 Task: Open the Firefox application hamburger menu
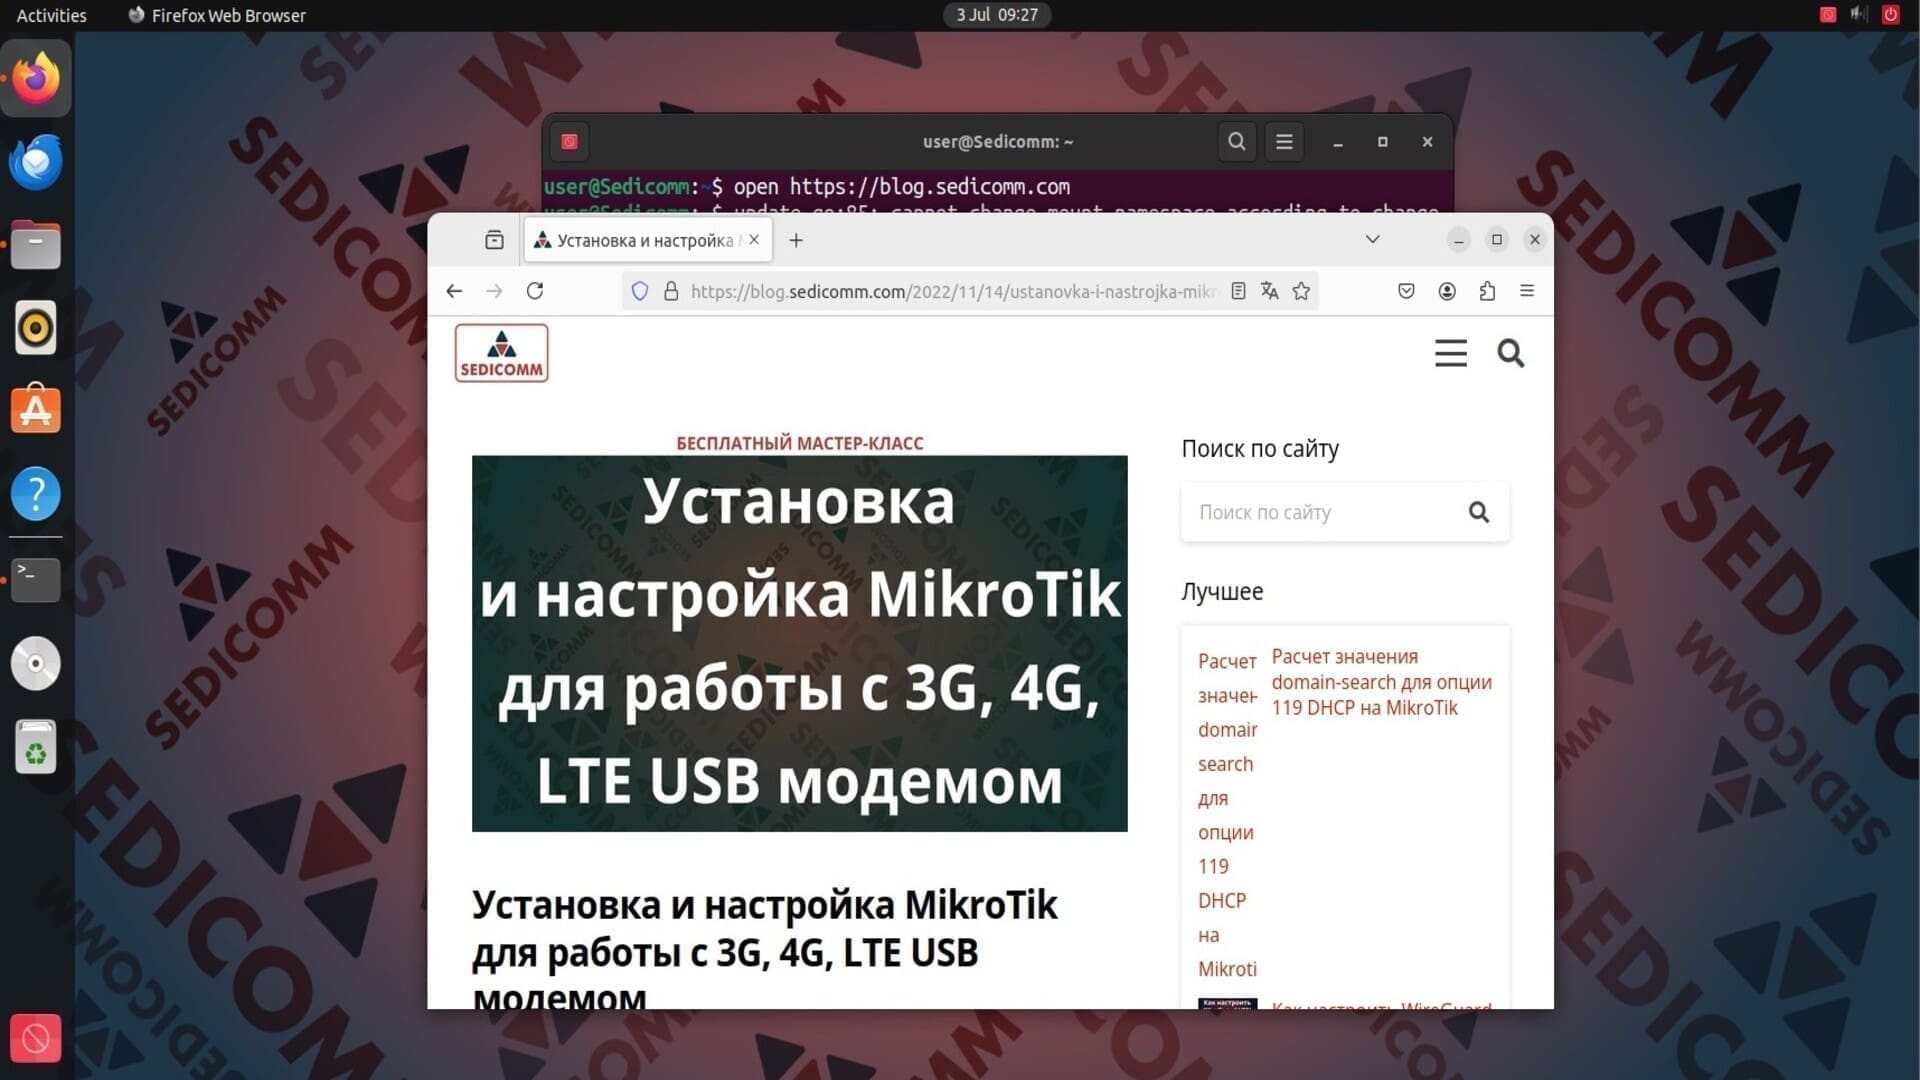(x=1527, y=291)
